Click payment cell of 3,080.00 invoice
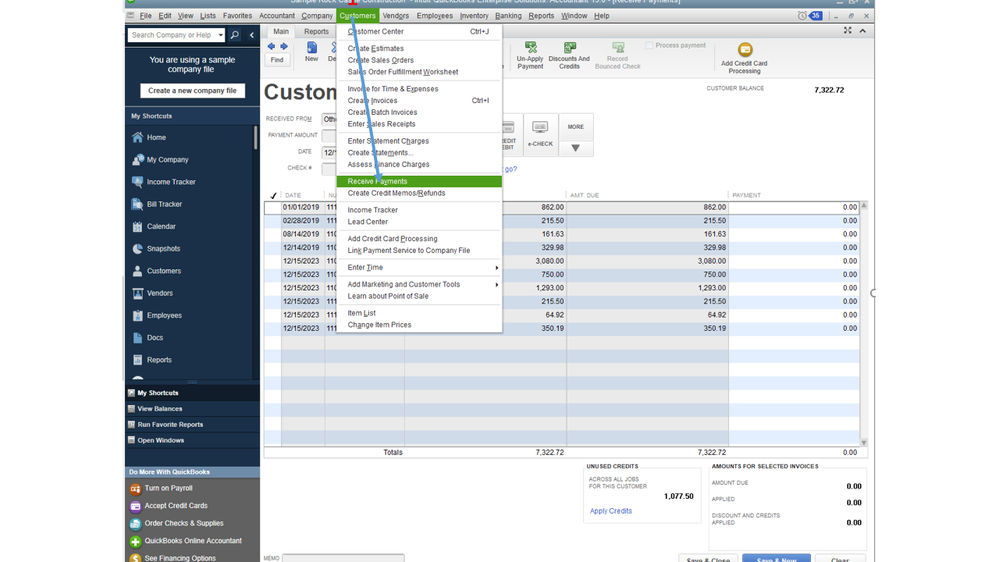The height and width of the screenshot is (562, 999). (x=794, y=261)
